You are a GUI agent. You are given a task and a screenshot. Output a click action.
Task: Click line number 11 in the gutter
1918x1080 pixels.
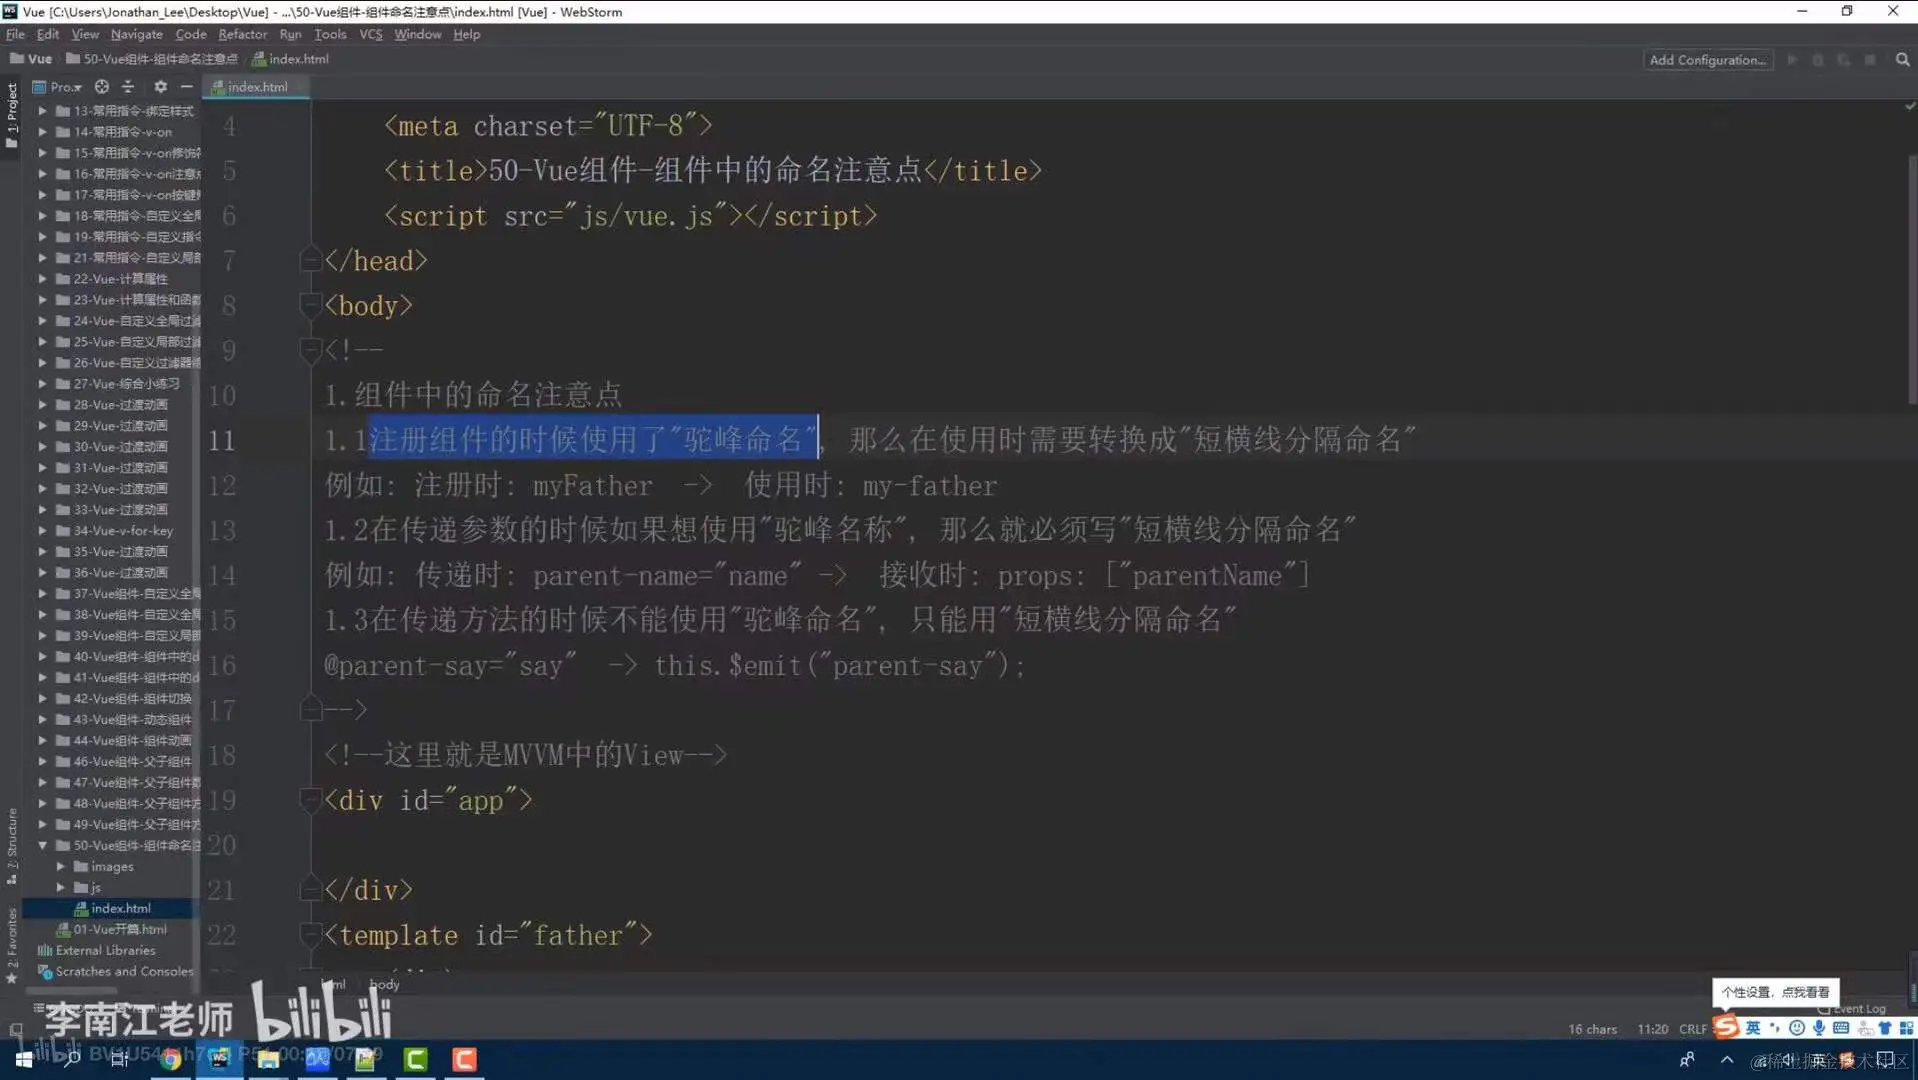click(221, 440)
